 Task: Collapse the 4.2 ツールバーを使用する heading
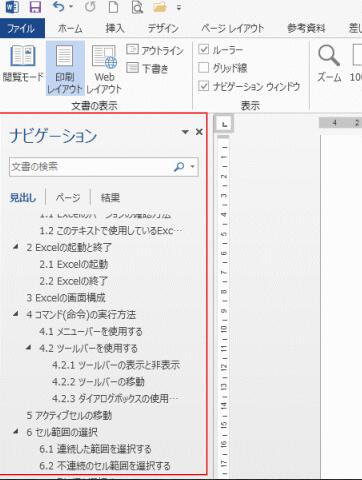click(x=29, y=347)
